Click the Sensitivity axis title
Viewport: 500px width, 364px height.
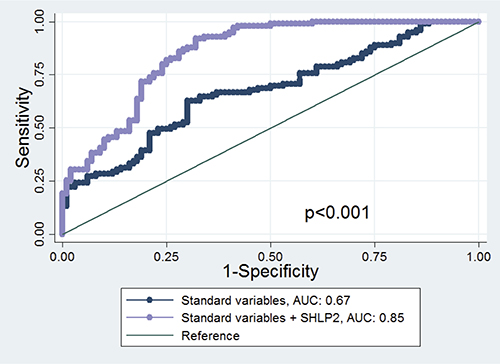click(x=23, y=127)
